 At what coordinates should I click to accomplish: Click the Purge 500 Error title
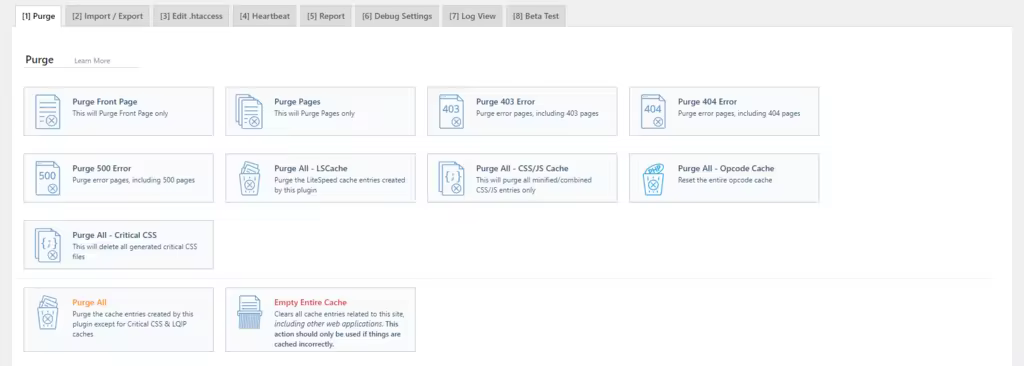coord(102,169)
